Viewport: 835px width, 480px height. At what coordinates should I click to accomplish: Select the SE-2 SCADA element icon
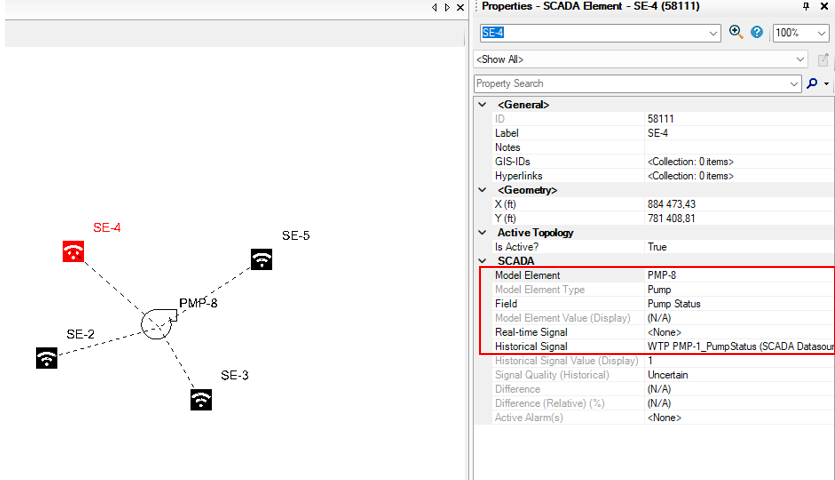[x=47, y=358]
